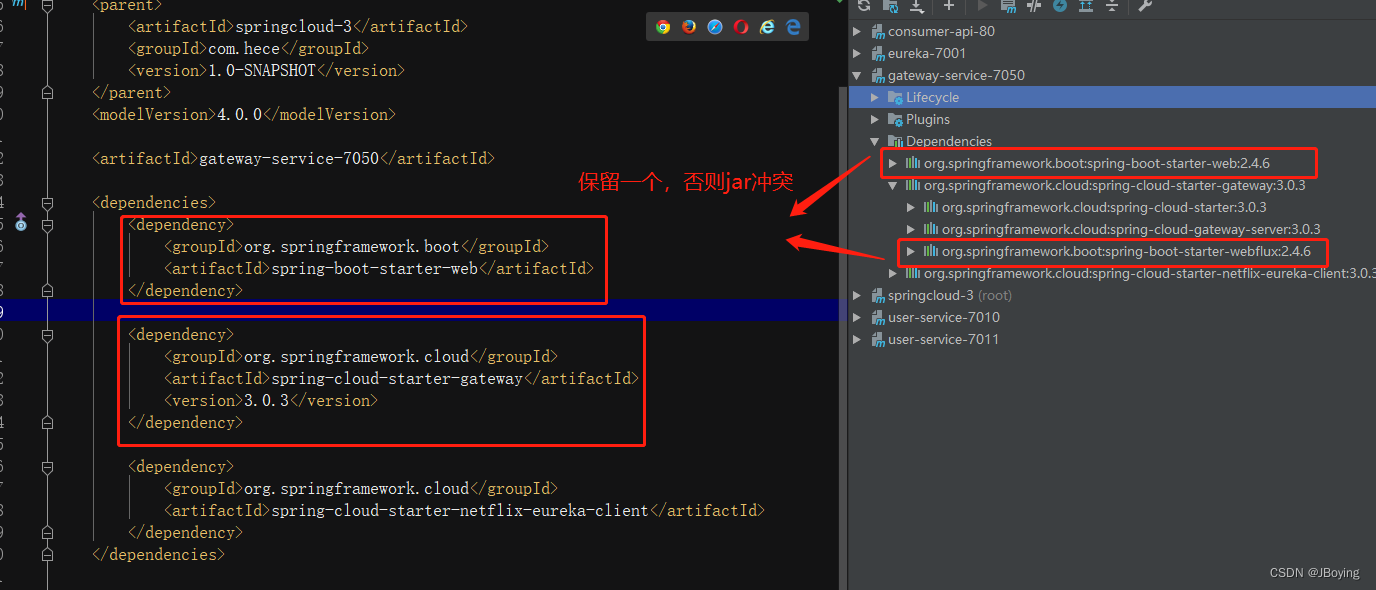This screenshot has width=1376, height=590.
Task: Add Maven project with plus icon
Action: tap(949, 5)
